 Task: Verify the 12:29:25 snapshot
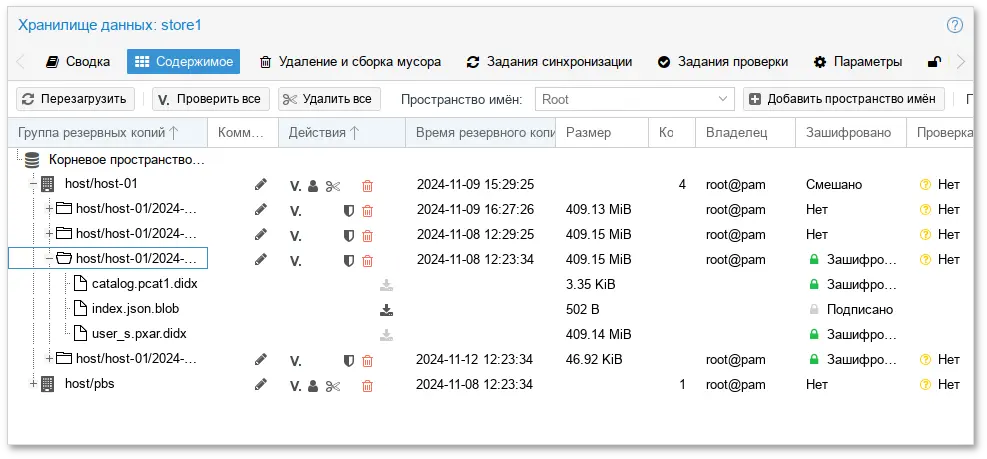pyautogui.click(x=295, y=236)
